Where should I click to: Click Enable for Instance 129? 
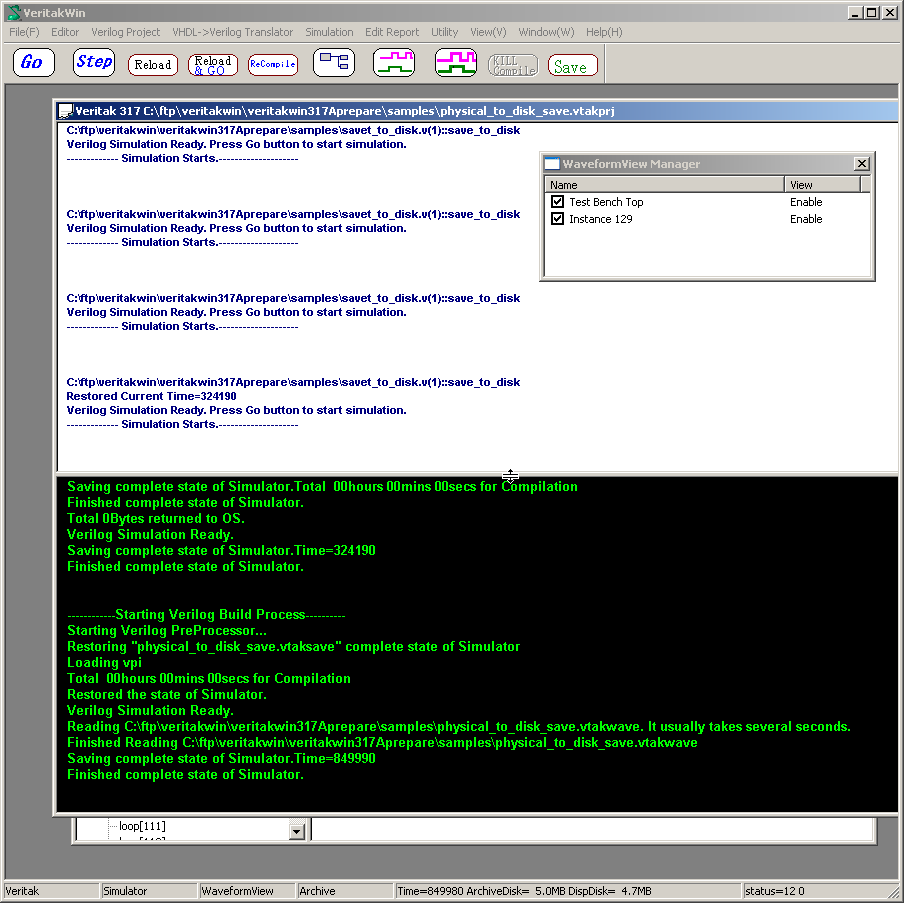coord(805,219)
